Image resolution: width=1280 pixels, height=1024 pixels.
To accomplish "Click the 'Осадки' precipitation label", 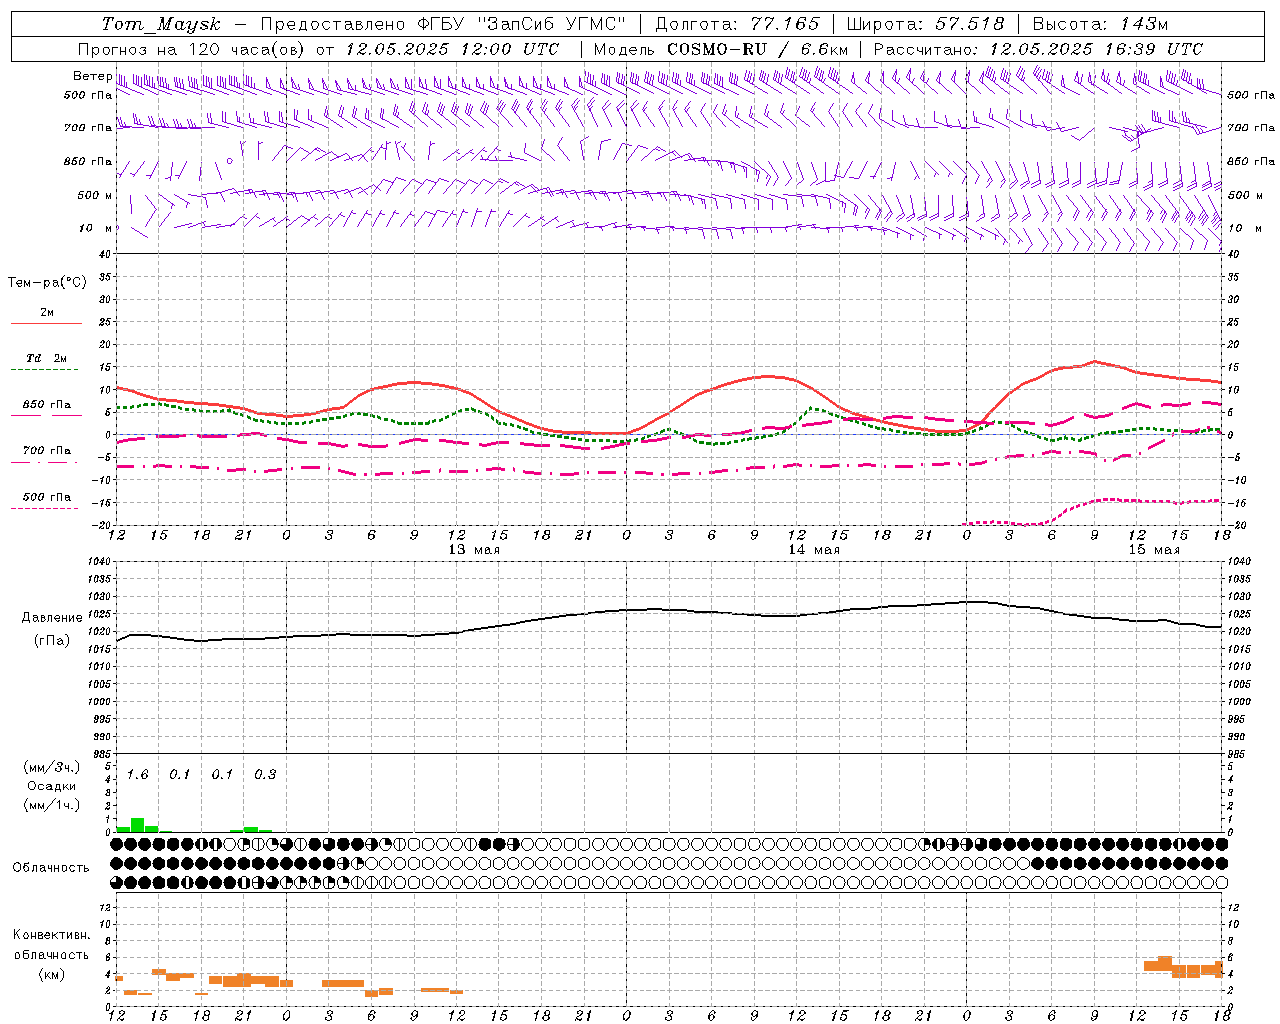I will pos(52,786).
